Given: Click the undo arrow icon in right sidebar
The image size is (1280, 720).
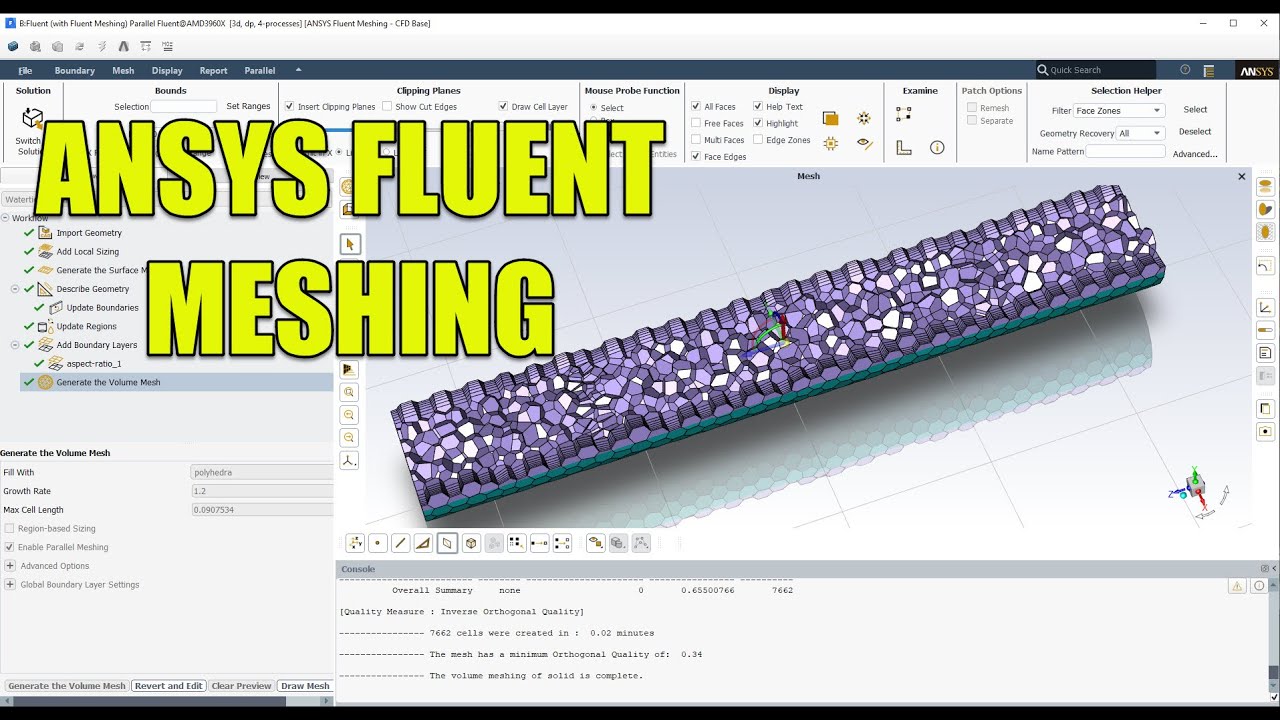Looking at the screenshot, I should pos(1265,266).
